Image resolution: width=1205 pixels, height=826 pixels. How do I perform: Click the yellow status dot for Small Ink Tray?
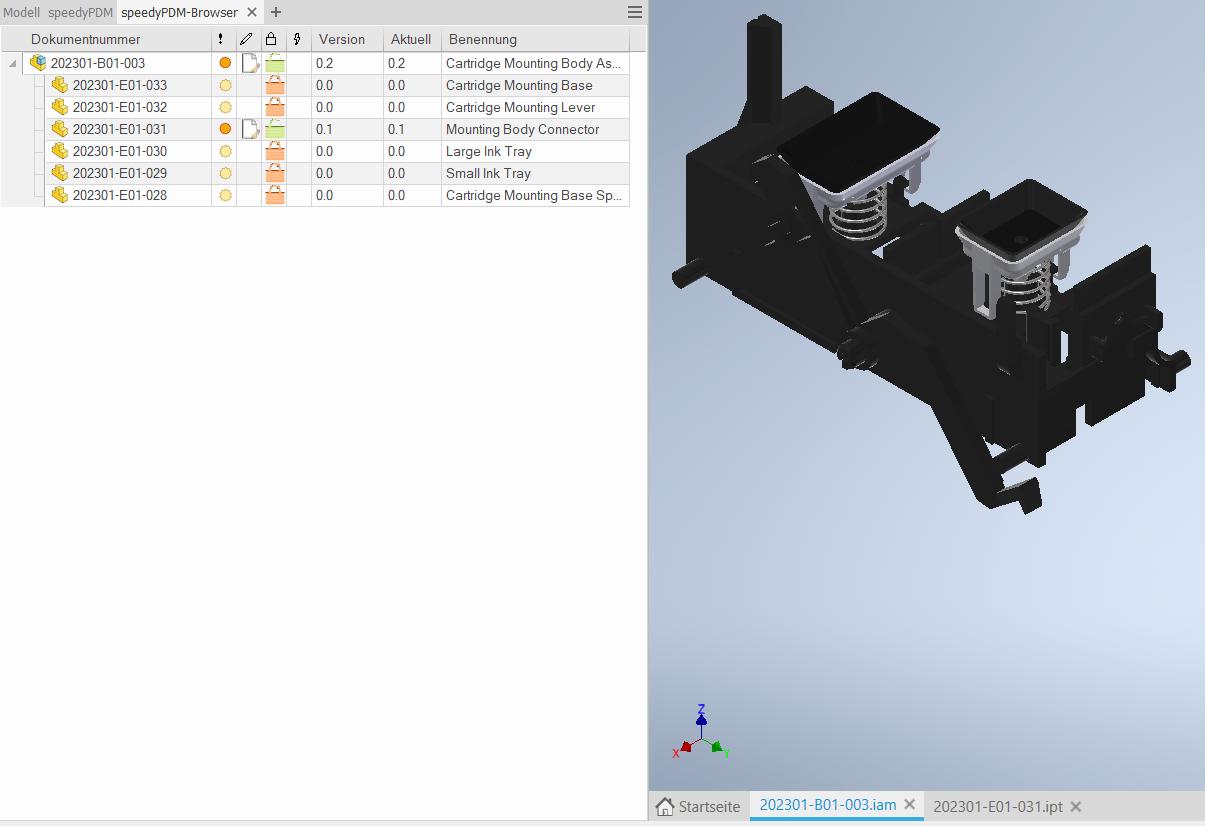tap(225, 173)
